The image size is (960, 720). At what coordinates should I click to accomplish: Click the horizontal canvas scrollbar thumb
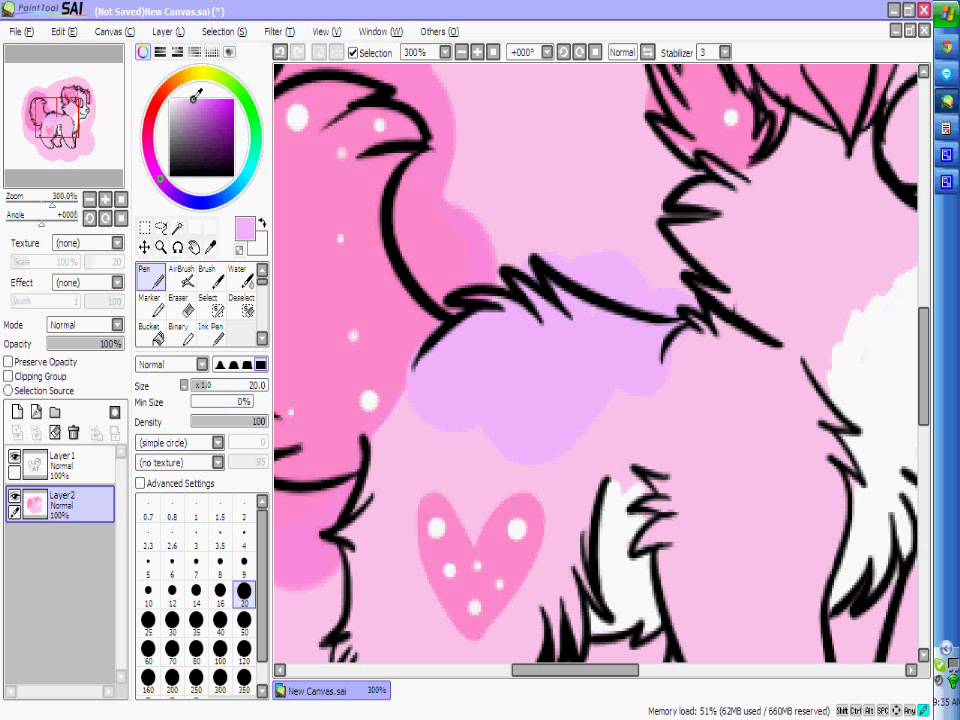[575, 670]
